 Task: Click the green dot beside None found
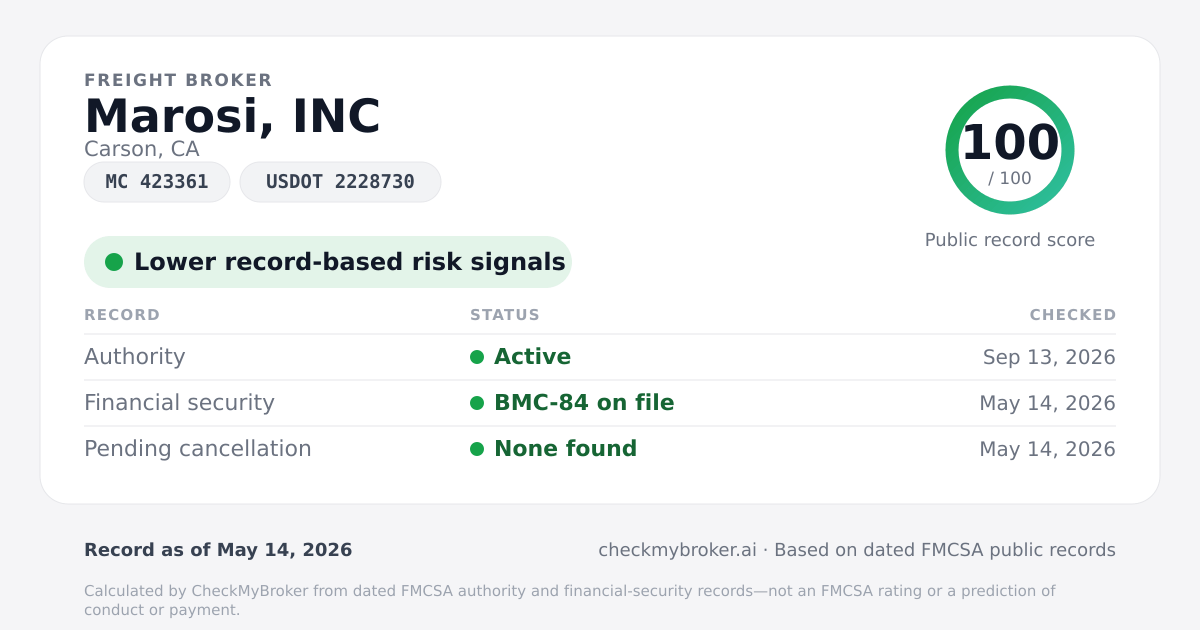pyautogui.click(x=477, y=449)
